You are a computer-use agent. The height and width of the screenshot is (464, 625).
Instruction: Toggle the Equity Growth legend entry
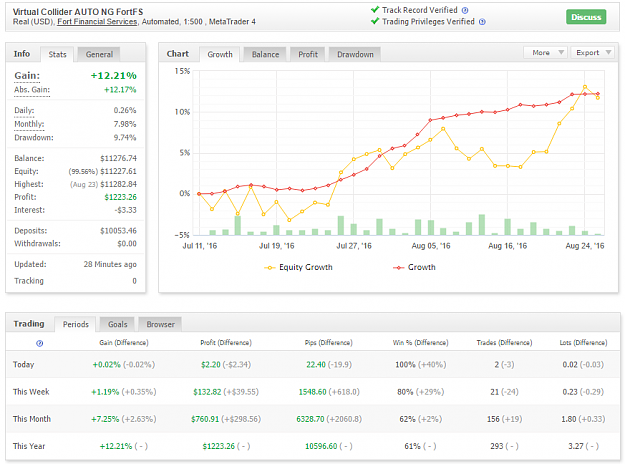coord(298,267)
